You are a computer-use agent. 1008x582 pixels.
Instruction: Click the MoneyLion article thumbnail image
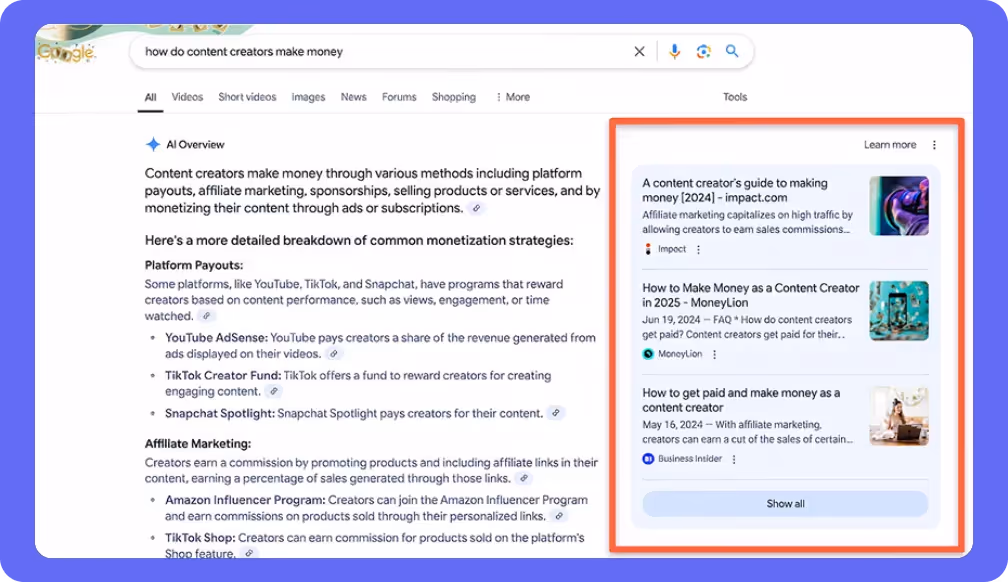(899, 311)
